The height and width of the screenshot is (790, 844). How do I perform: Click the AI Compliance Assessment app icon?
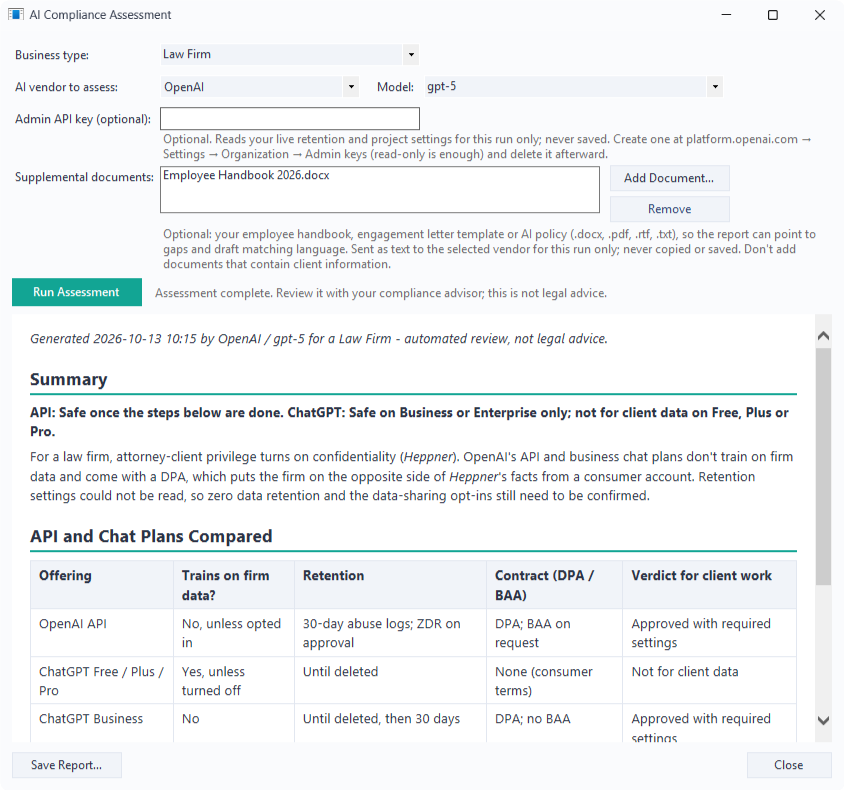click(16, 15)
